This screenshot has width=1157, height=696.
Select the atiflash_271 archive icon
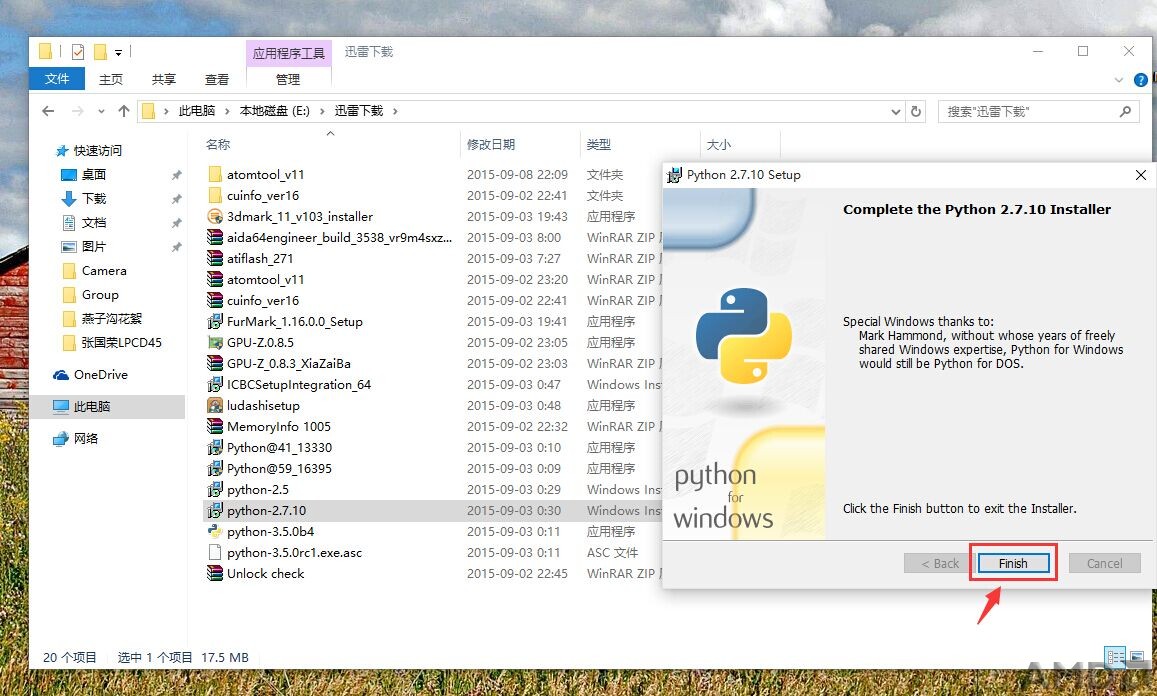215,258
